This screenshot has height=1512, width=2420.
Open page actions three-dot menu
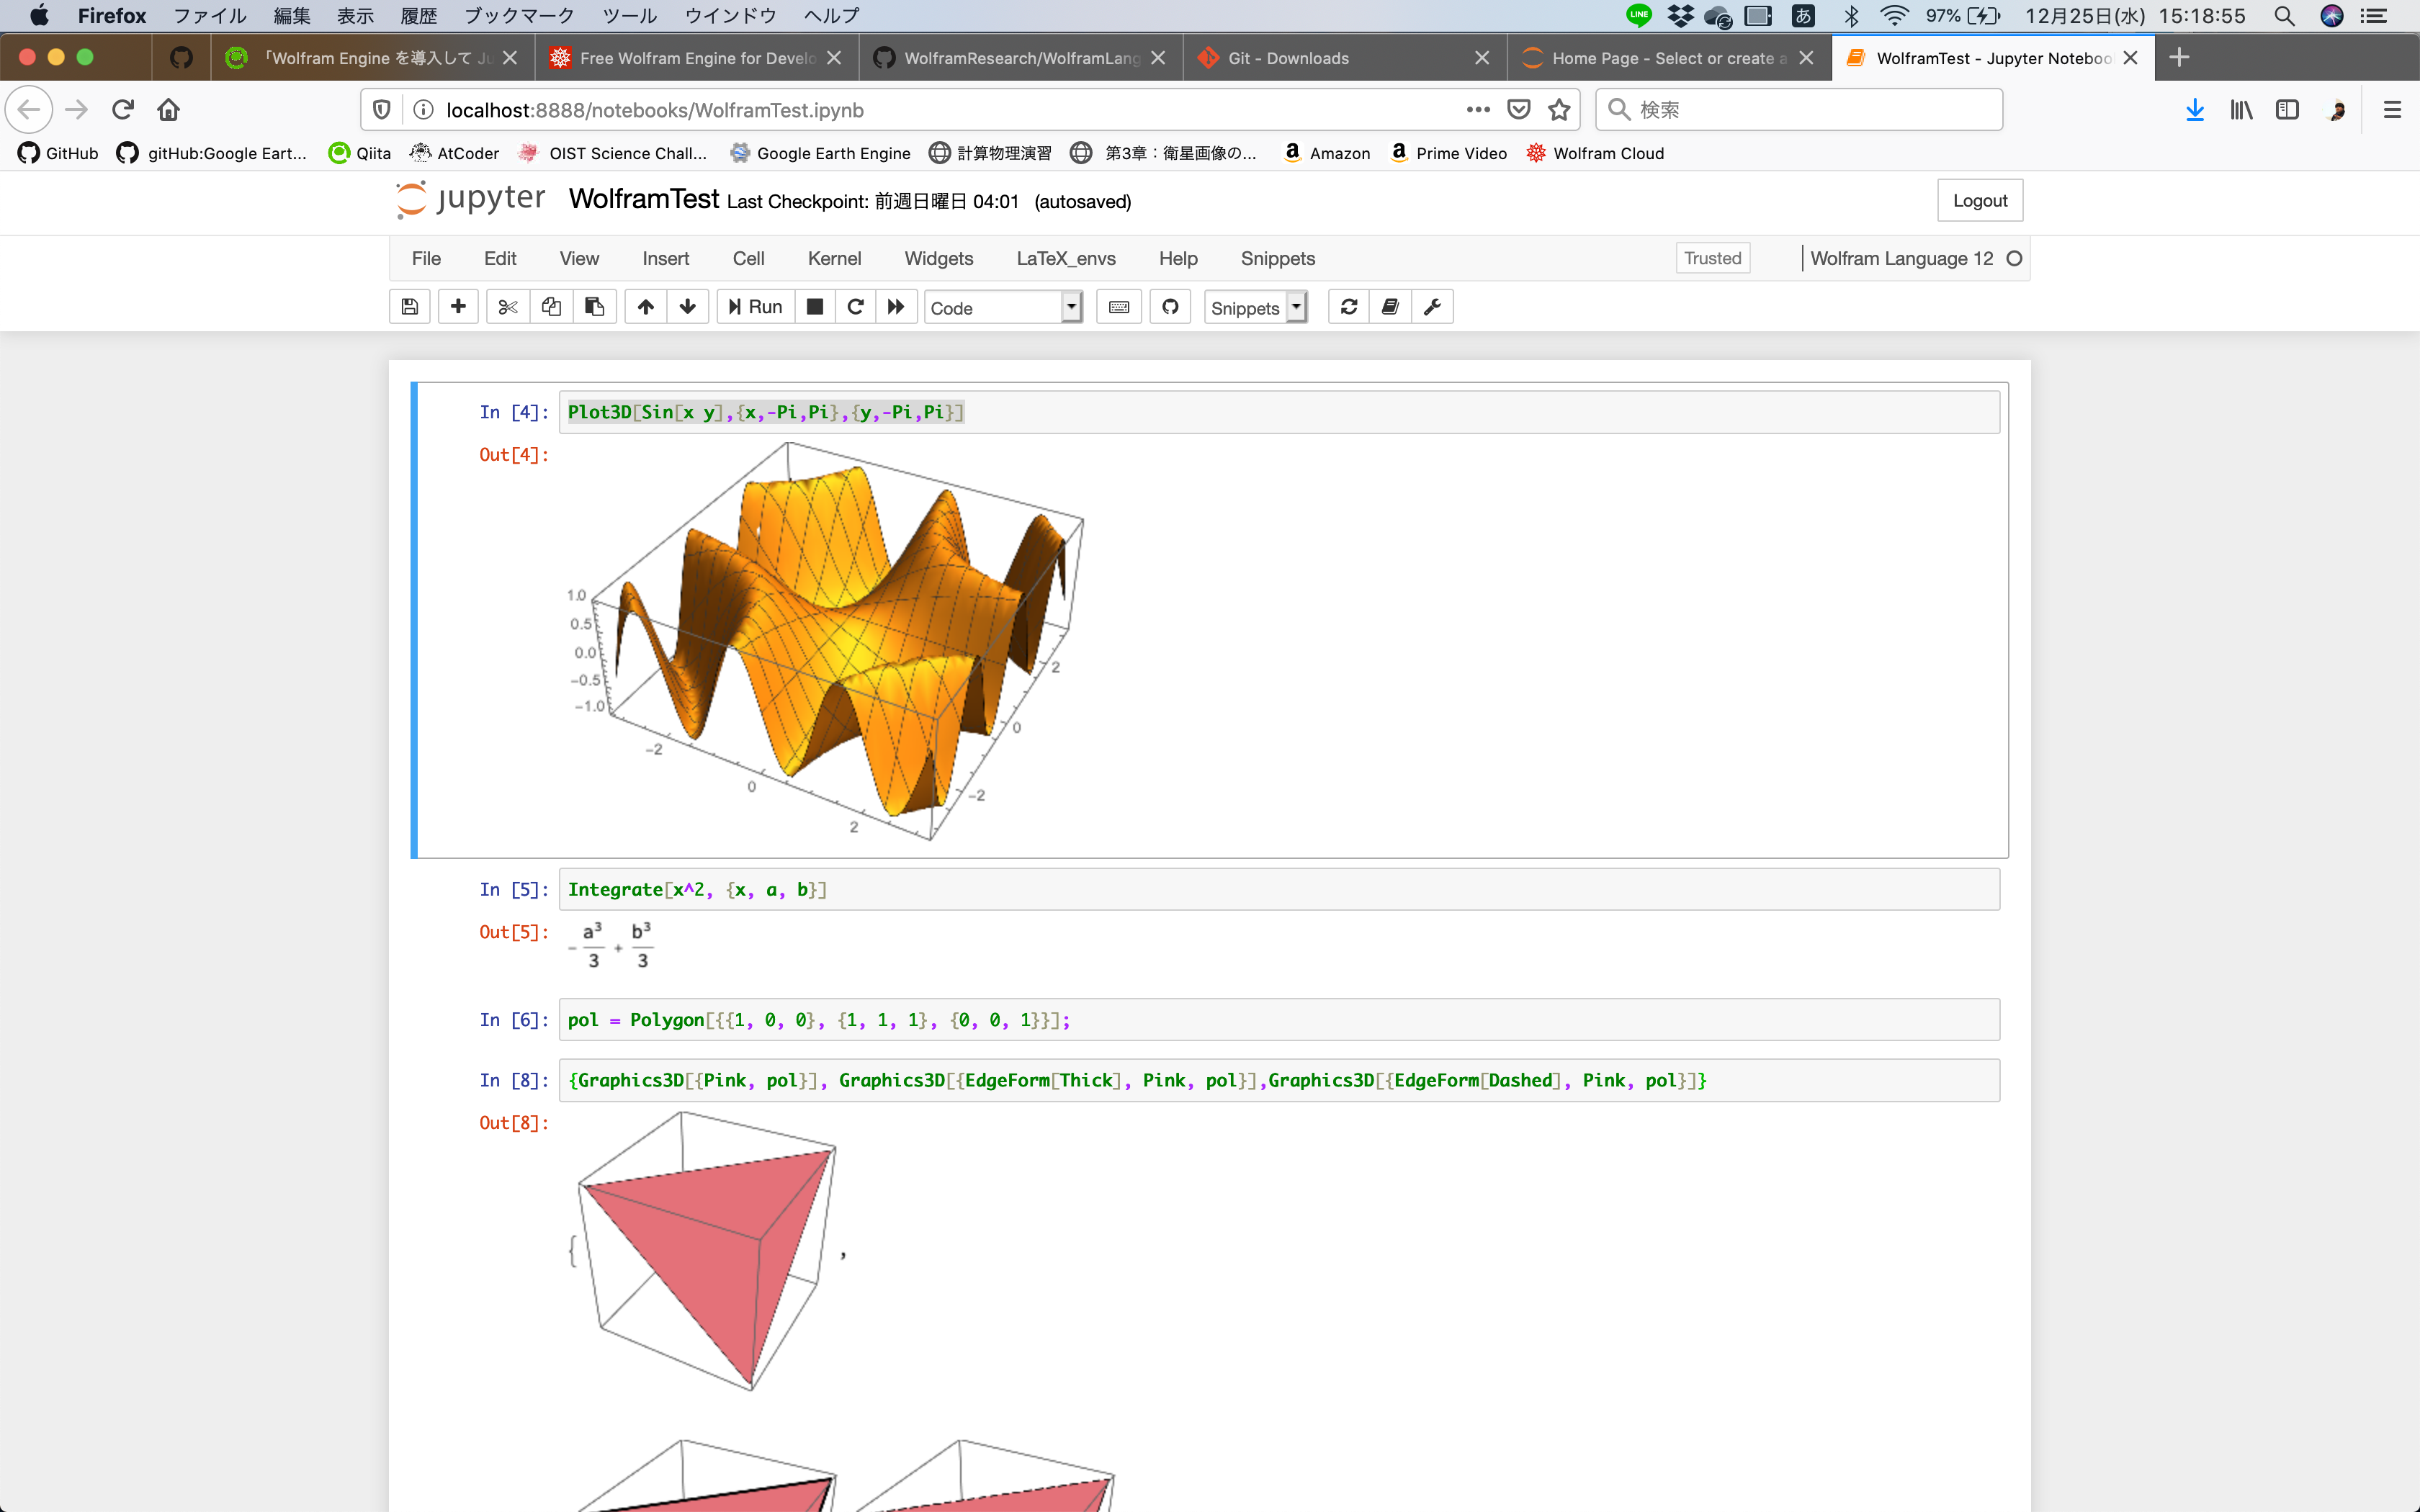[x=1478, y=110]
